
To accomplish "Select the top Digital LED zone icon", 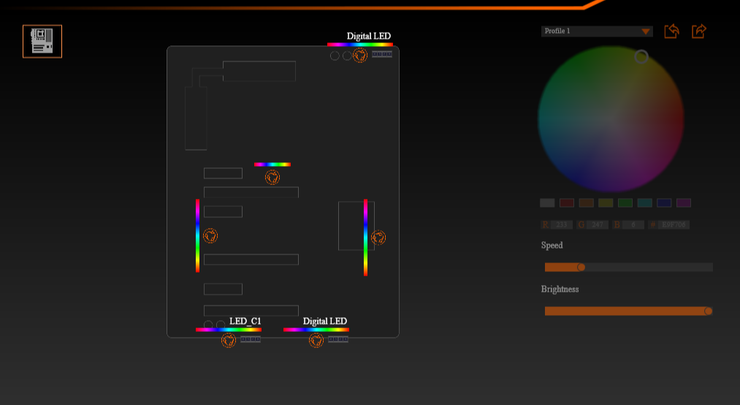I will (360, 56).
